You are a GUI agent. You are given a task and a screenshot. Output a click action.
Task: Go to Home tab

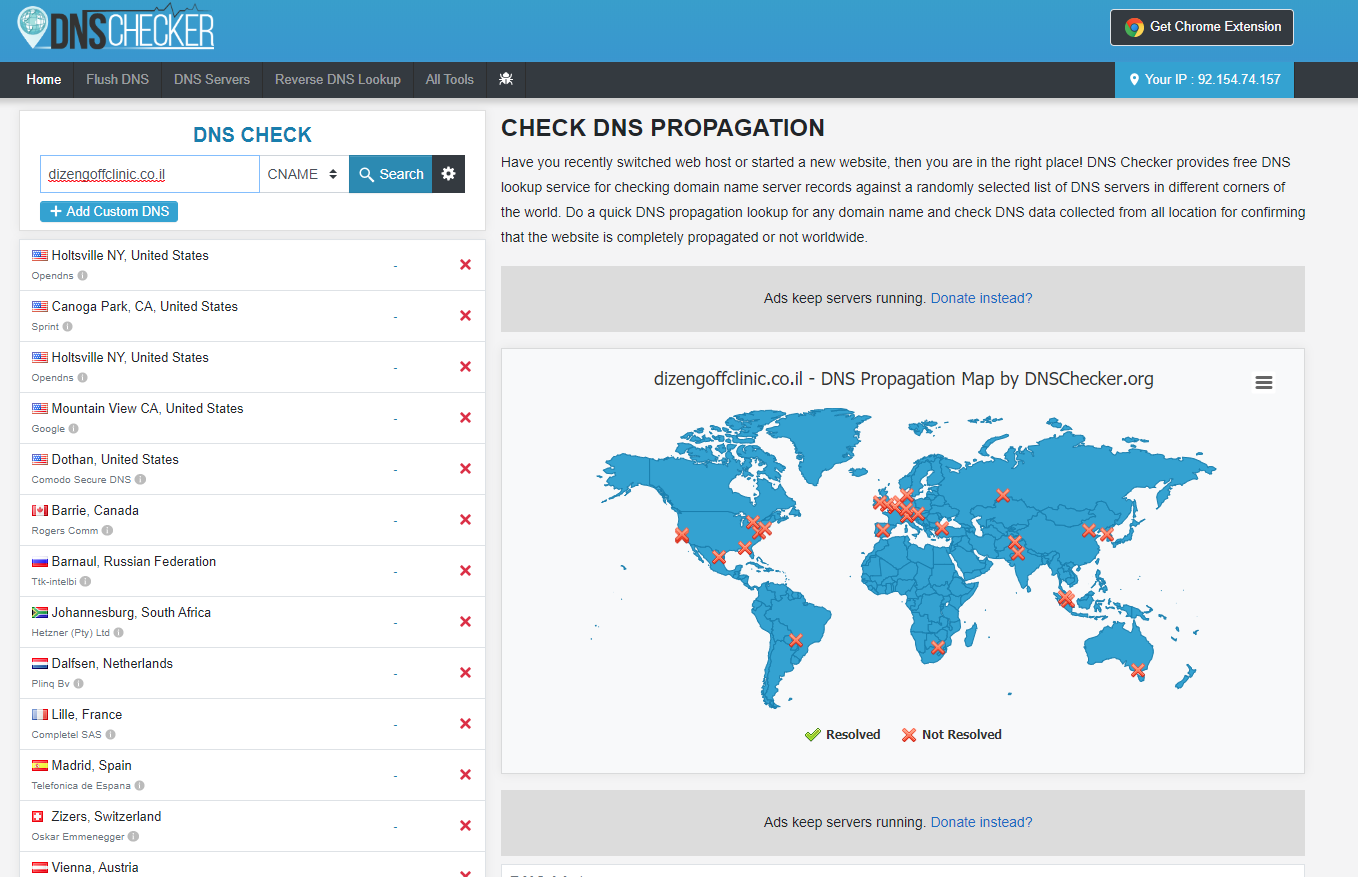pyautogui.click(x=44, y=79)
